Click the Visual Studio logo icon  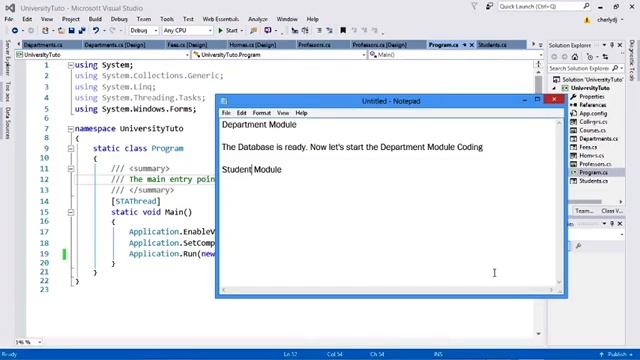tap(10, 8)
